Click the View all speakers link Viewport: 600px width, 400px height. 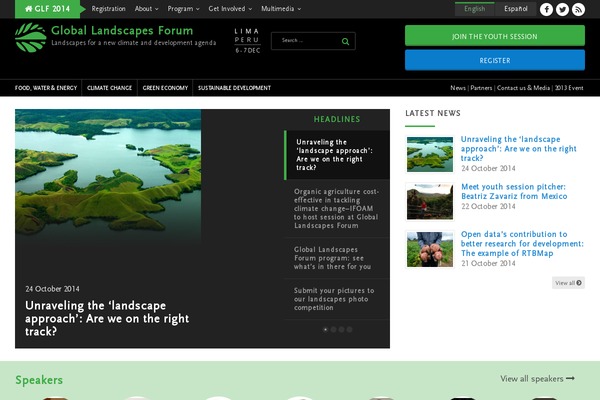tap(537, 379)
